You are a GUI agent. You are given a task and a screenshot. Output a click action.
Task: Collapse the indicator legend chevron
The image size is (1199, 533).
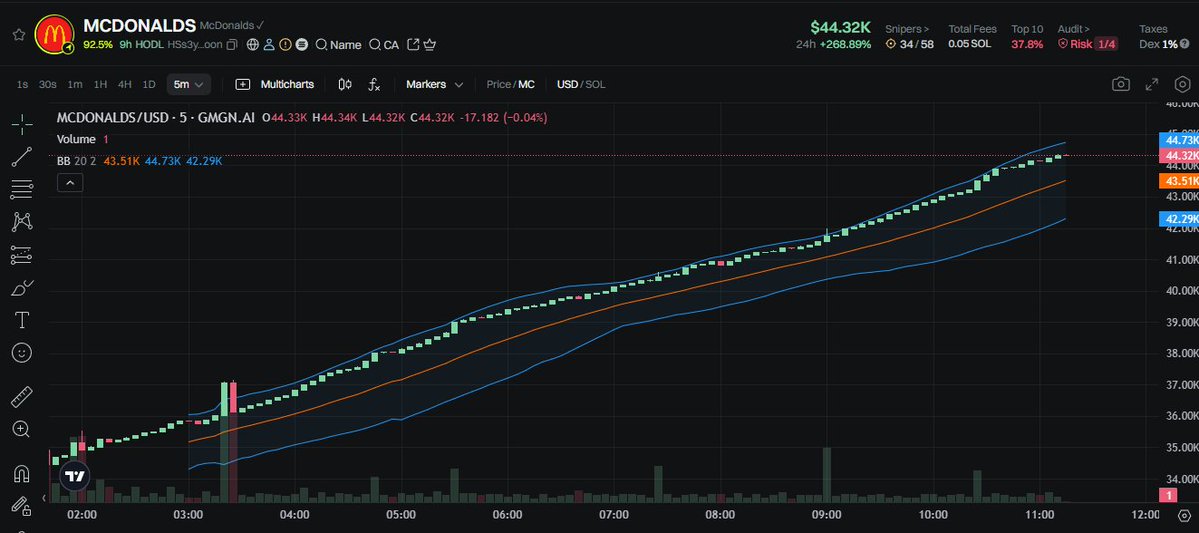[x=70, y=182]
